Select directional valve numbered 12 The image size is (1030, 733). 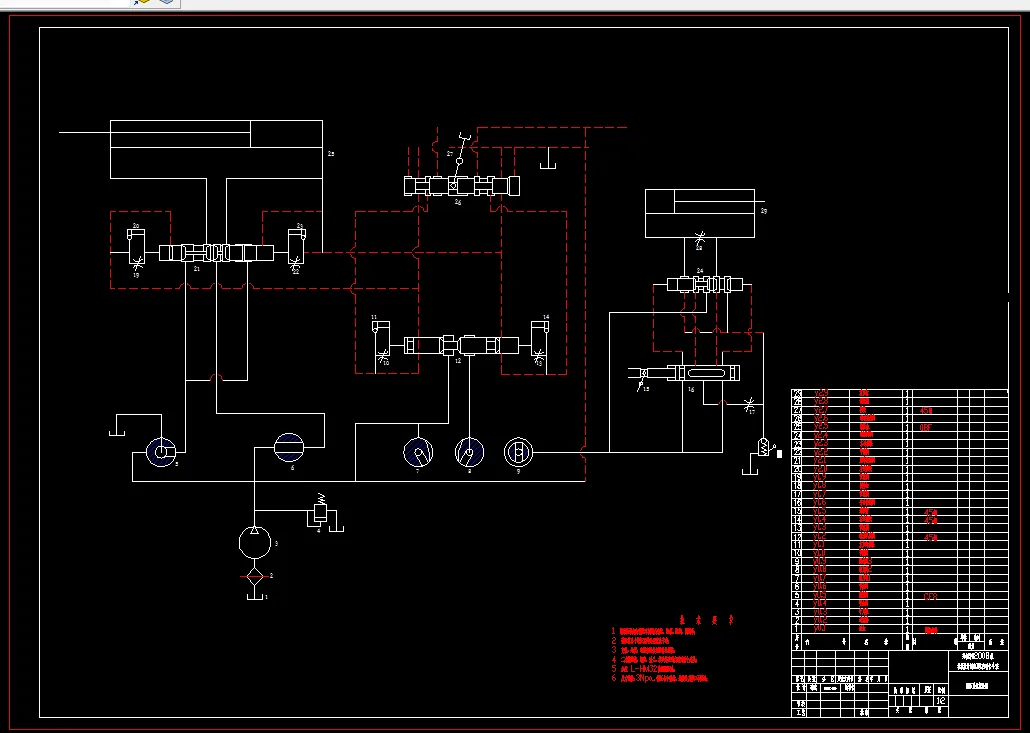[461, 345]
